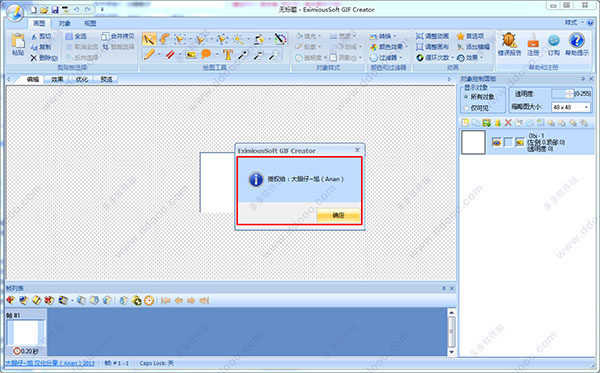Viewport: 600px width, 373px height.
Task: Go to first frame arrow
Action: coord(165,300)
